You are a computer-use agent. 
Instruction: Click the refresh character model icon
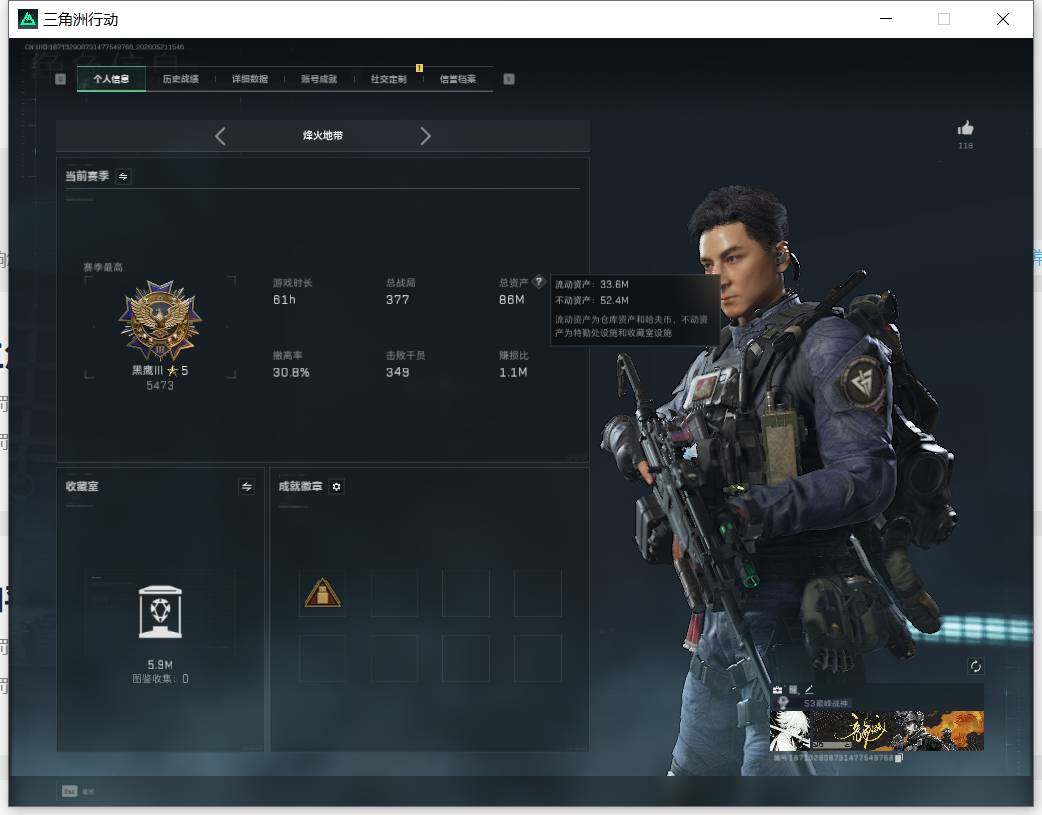pyautogui.click(x=976, y=666)
